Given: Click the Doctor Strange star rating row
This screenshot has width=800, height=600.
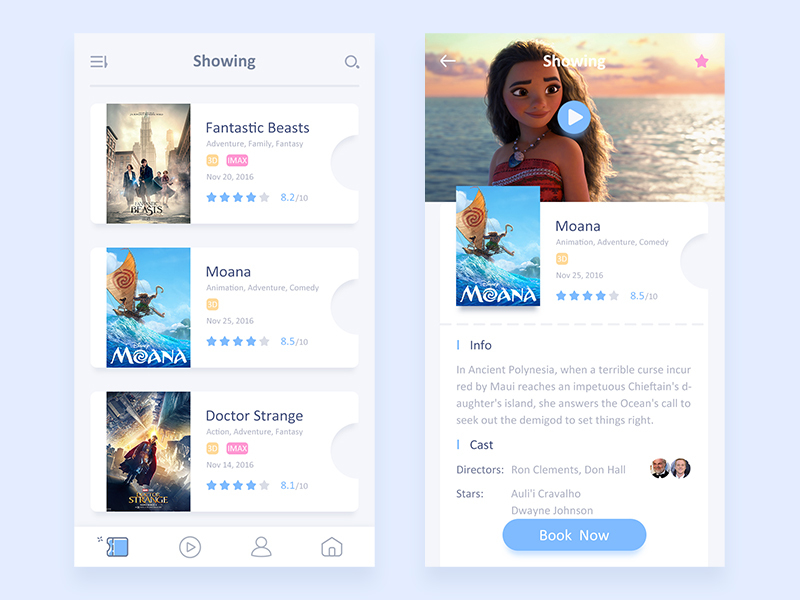Looking at the screenshot, I should (x=238, y=485).
